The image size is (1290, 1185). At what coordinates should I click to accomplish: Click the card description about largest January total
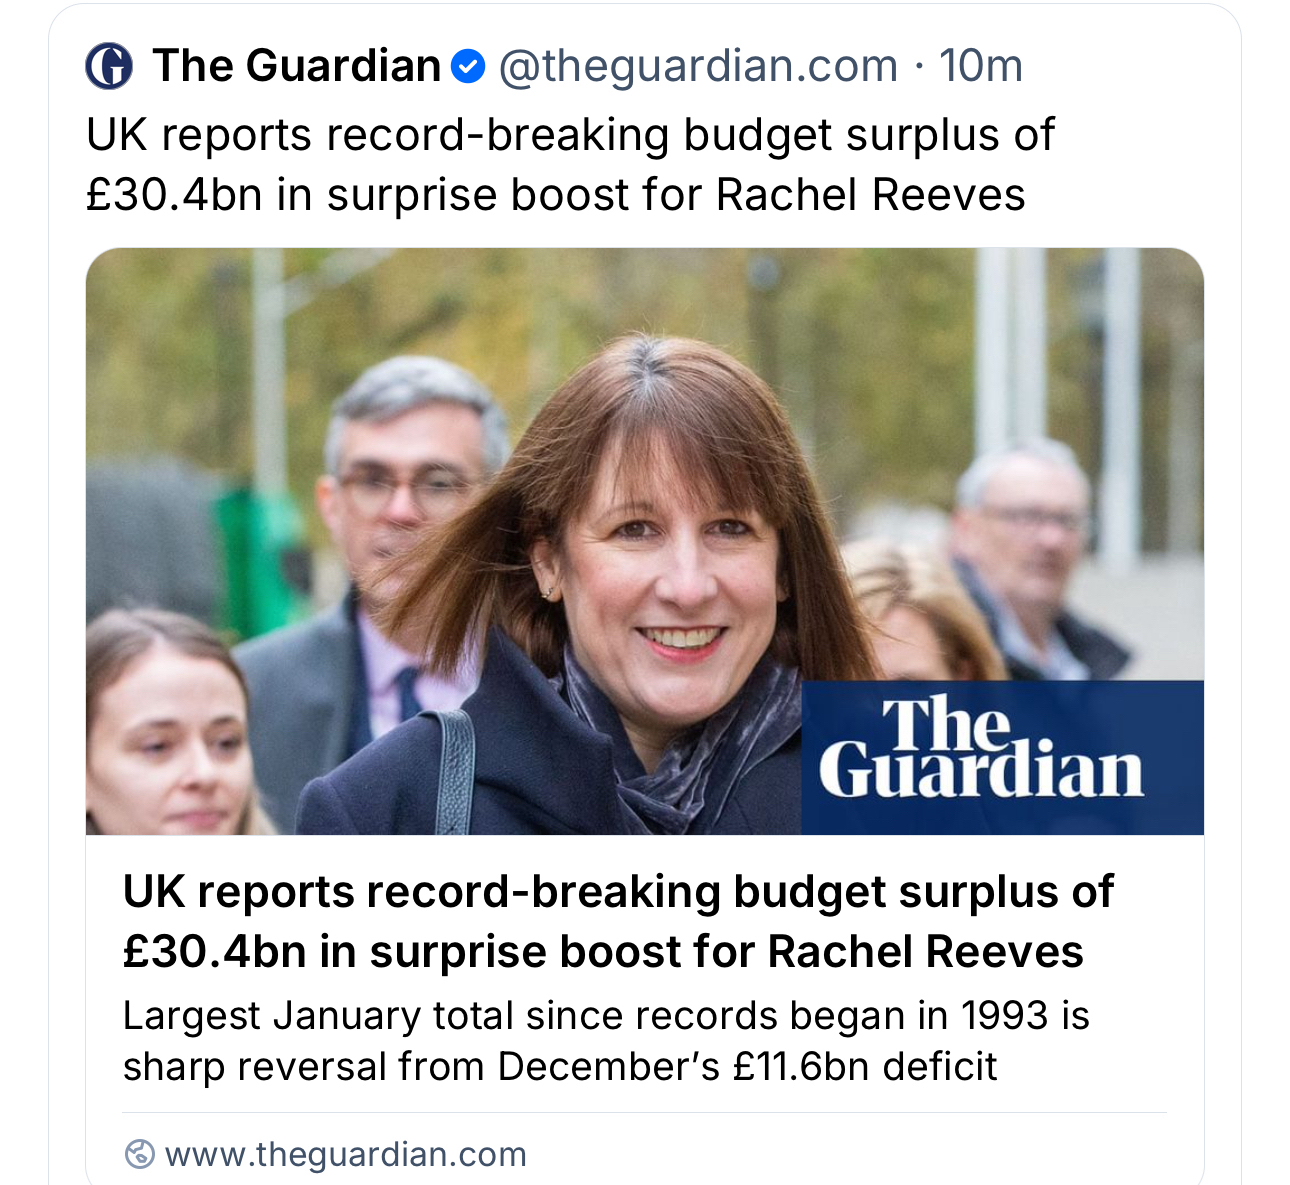[x=605, y=1041]
